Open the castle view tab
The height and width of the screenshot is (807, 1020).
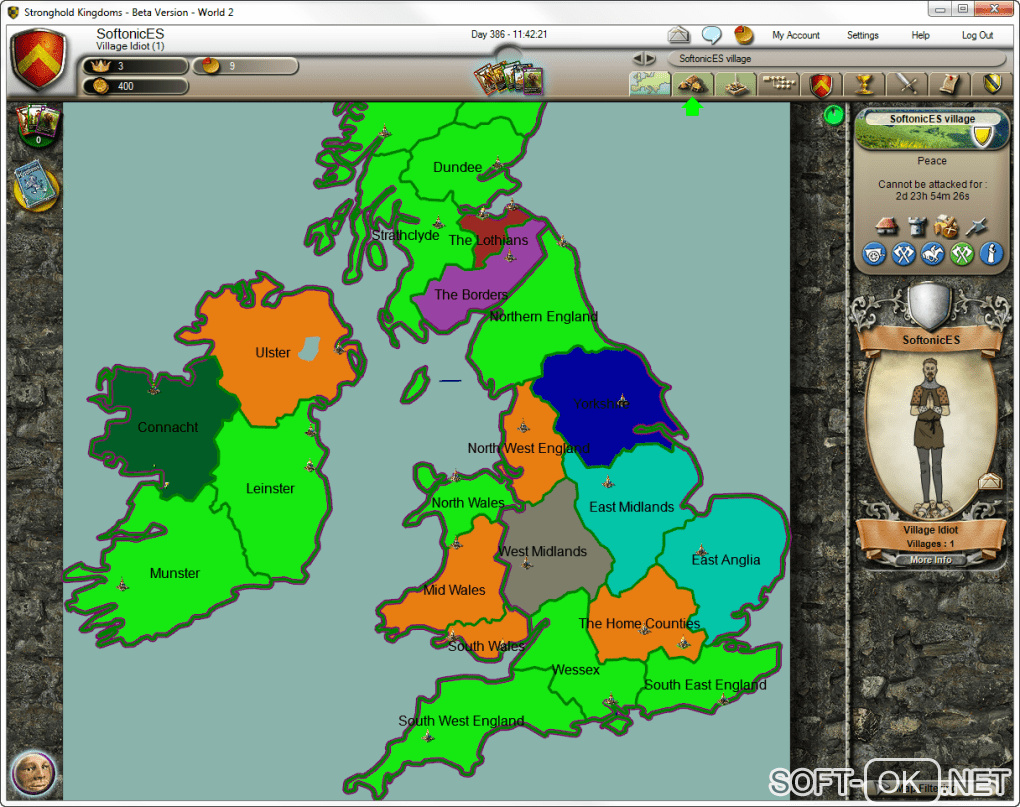(x=735, y=84)
